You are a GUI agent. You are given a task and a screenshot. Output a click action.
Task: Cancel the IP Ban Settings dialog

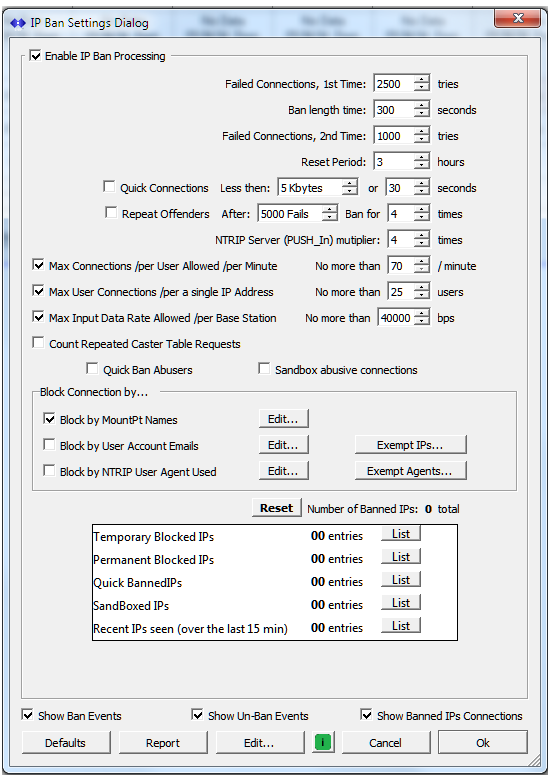(x=385, y=743)
